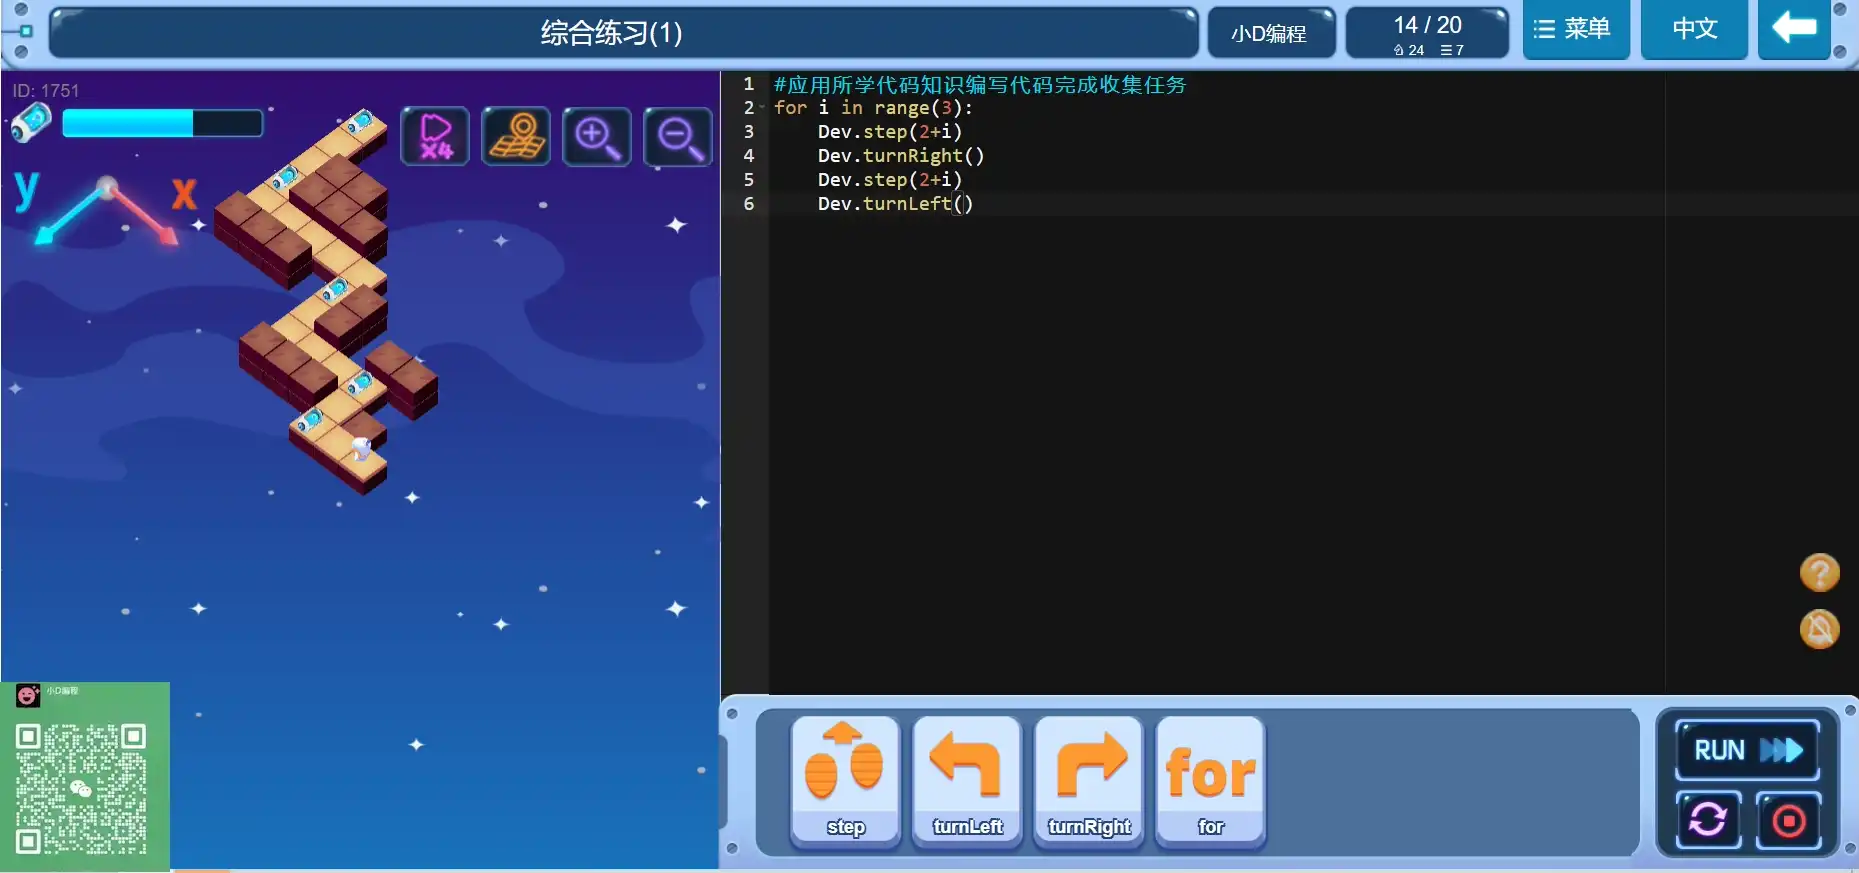Open the help question mark icon
The width and height of the screenshot is (1859, 873).
point(1819,573)
